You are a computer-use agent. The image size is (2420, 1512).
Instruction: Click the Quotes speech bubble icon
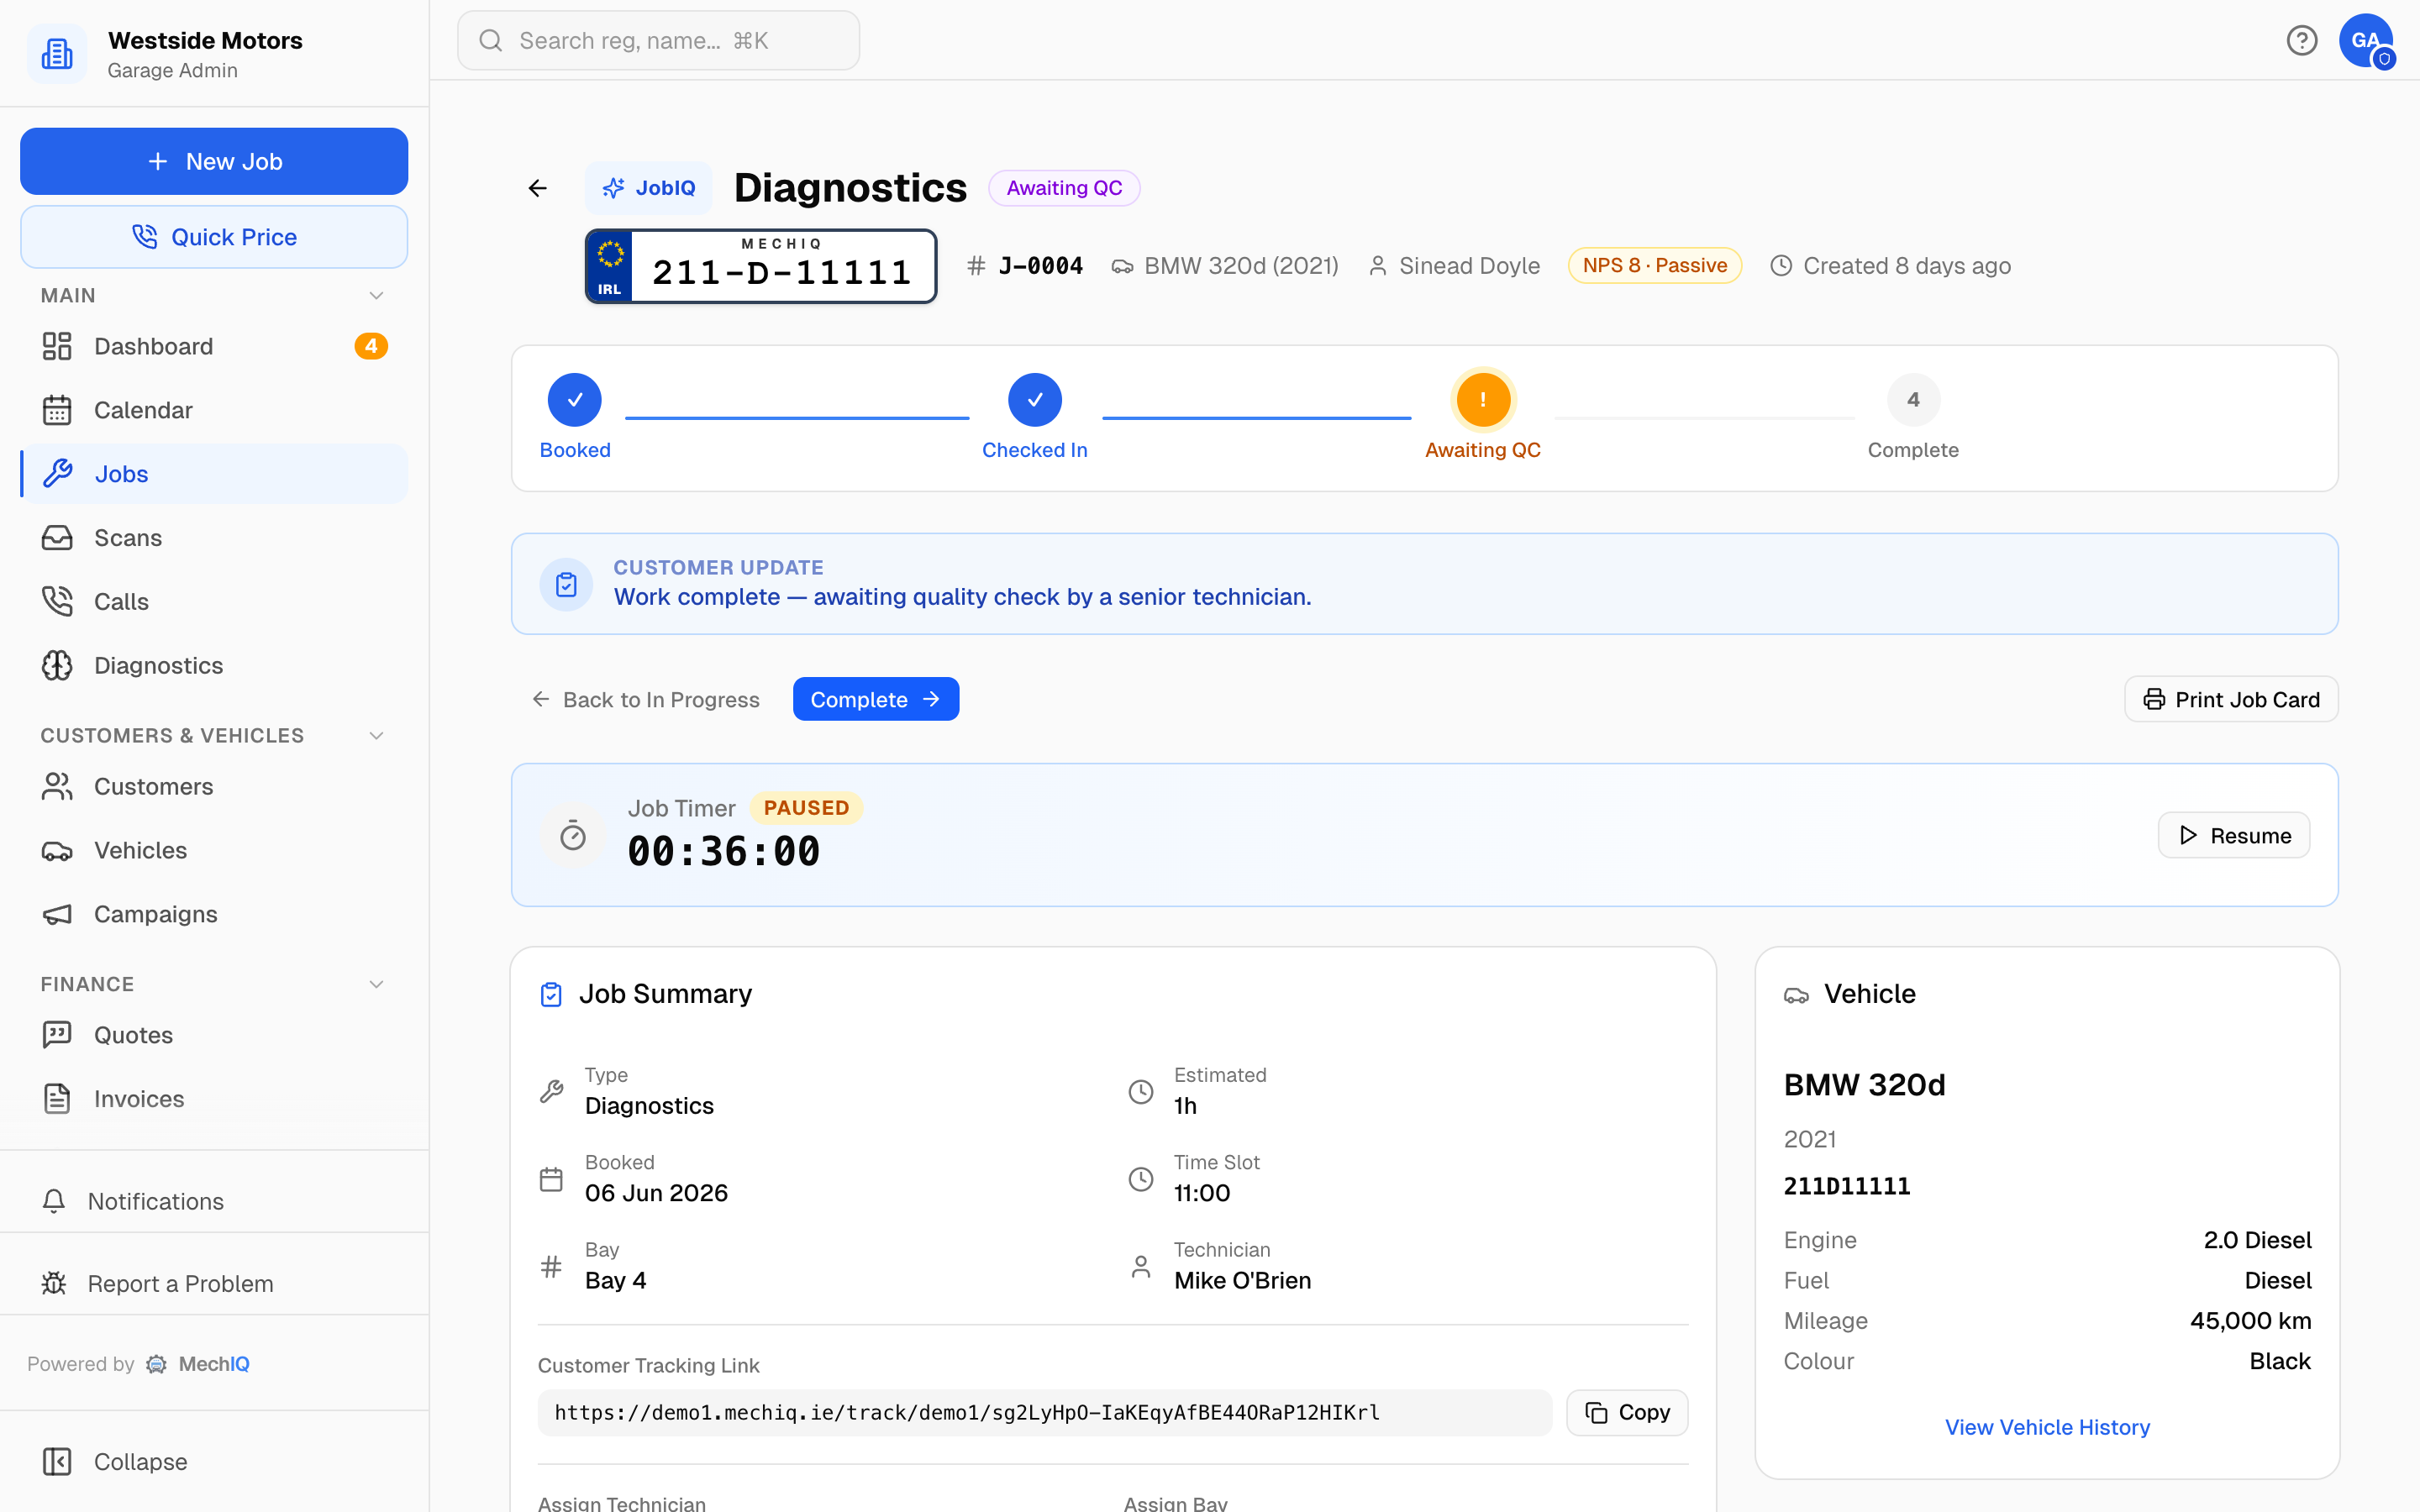[x=57, y=1034]
